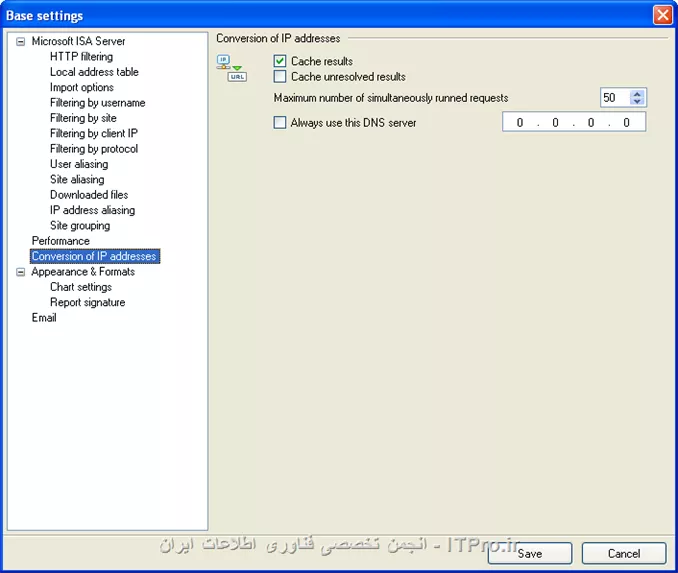Viewport: 678px width, 573px height.
Task: Decrease maximum simultaneous requests value
Action: (637, 102)
